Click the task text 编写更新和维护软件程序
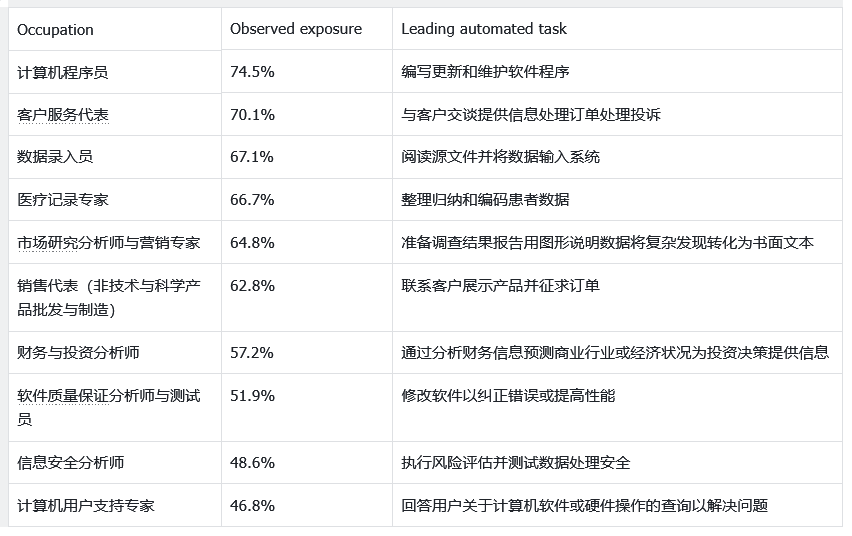Screen dimensions: 852x536 [x=485, y=72]
